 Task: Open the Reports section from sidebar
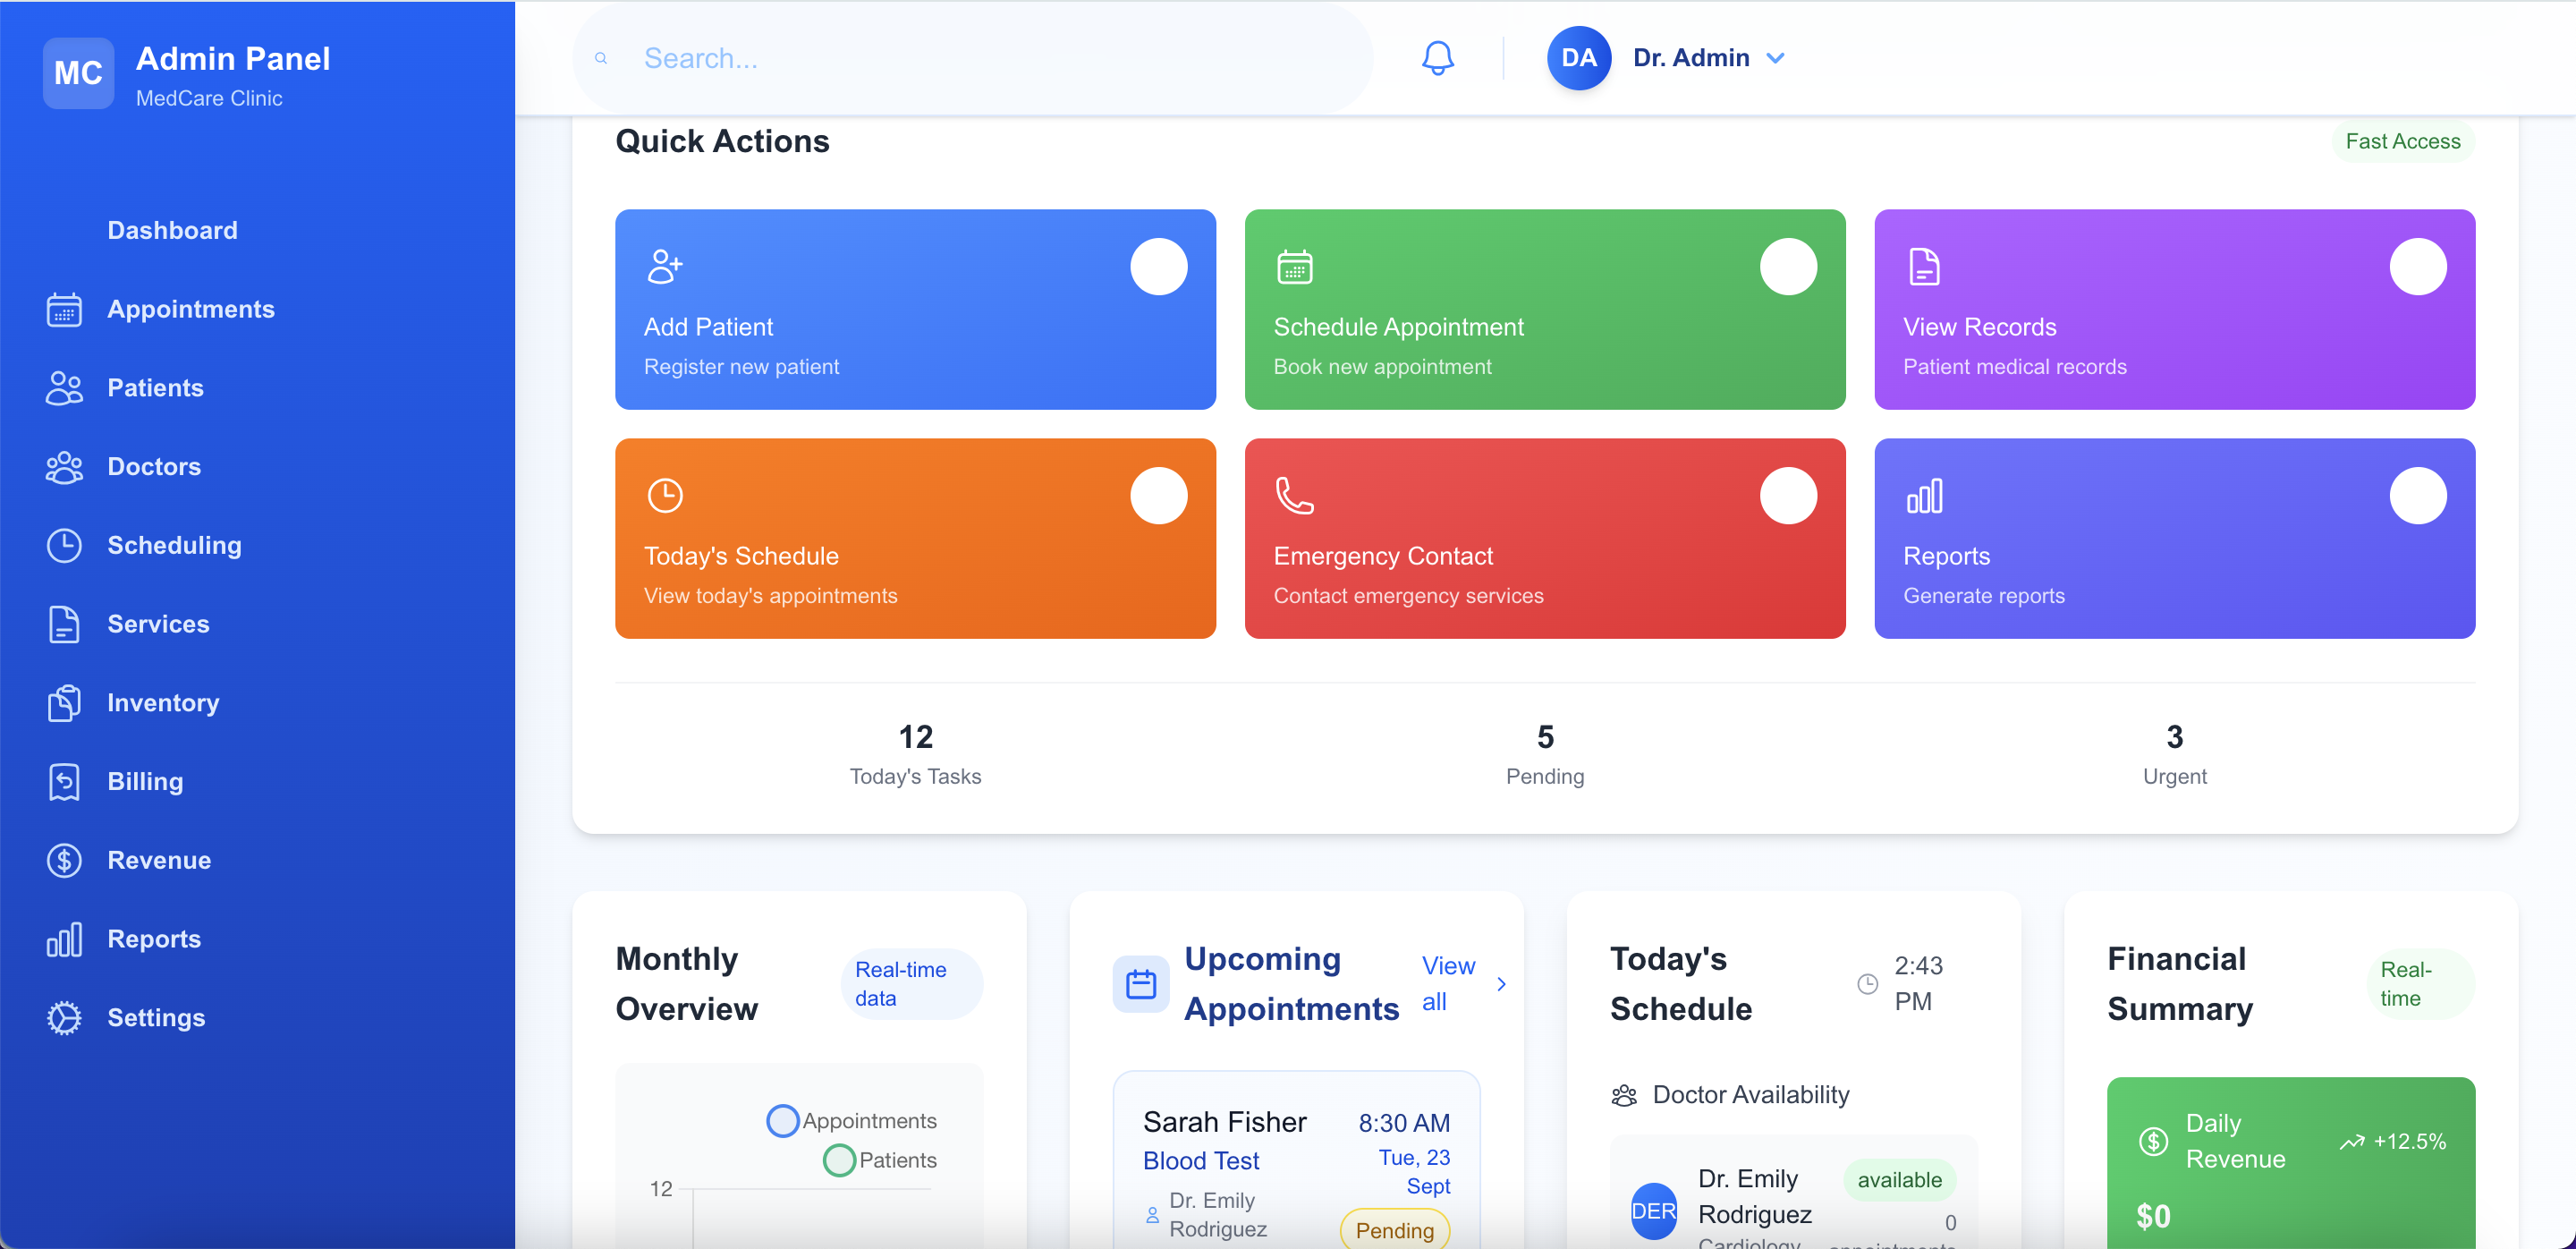[155, 938]
